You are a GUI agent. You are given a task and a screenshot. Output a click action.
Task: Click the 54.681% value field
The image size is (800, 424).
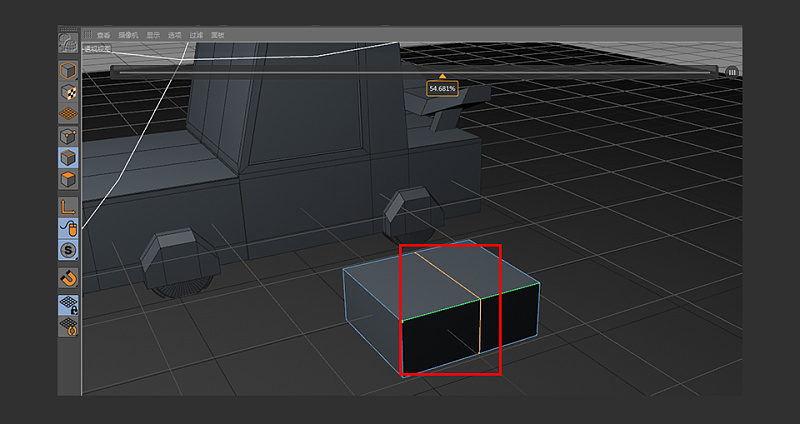442,89
